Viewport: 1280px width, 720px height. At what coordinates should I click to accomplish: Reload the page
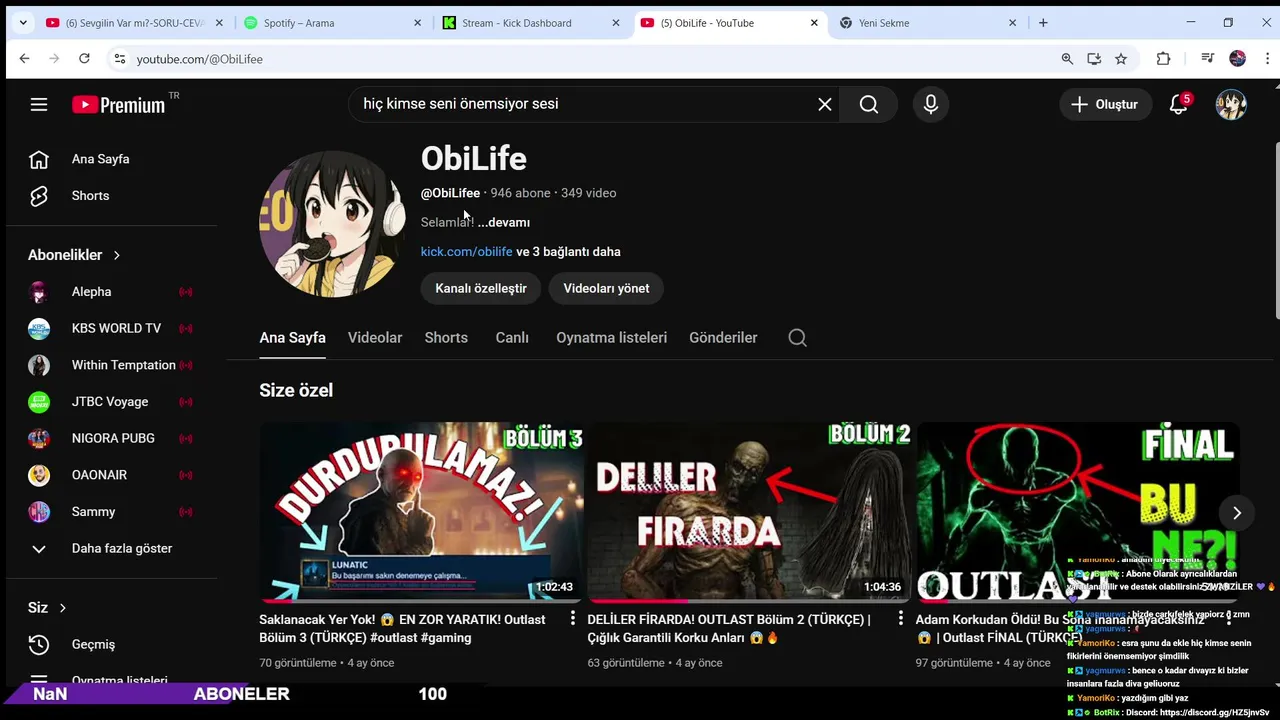(x=84, y=59)
